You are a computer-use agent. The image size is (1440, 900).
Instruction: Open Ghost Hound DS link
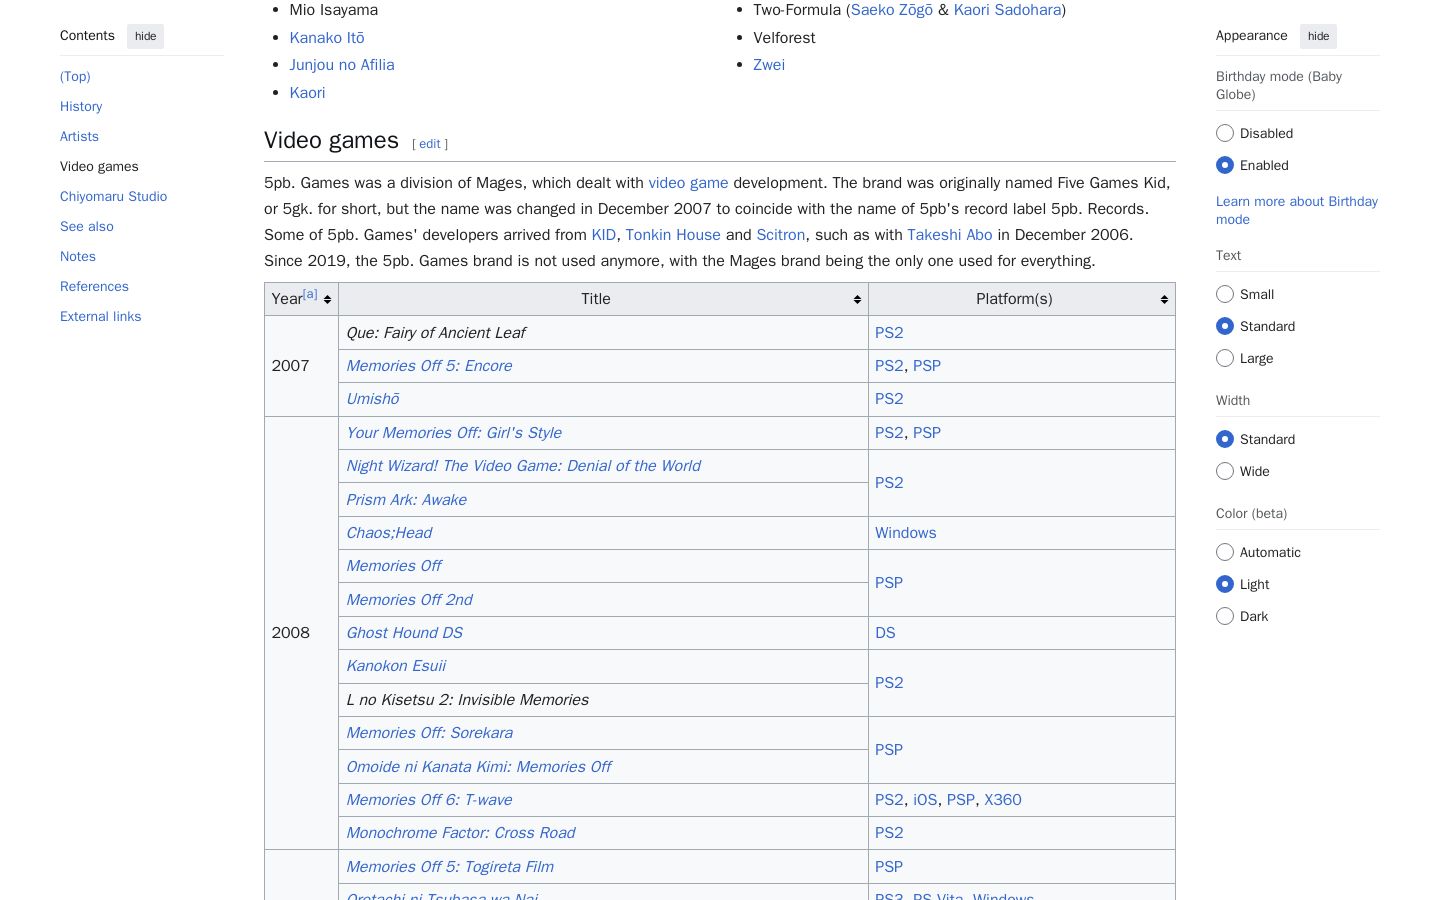tap(404, 633)
